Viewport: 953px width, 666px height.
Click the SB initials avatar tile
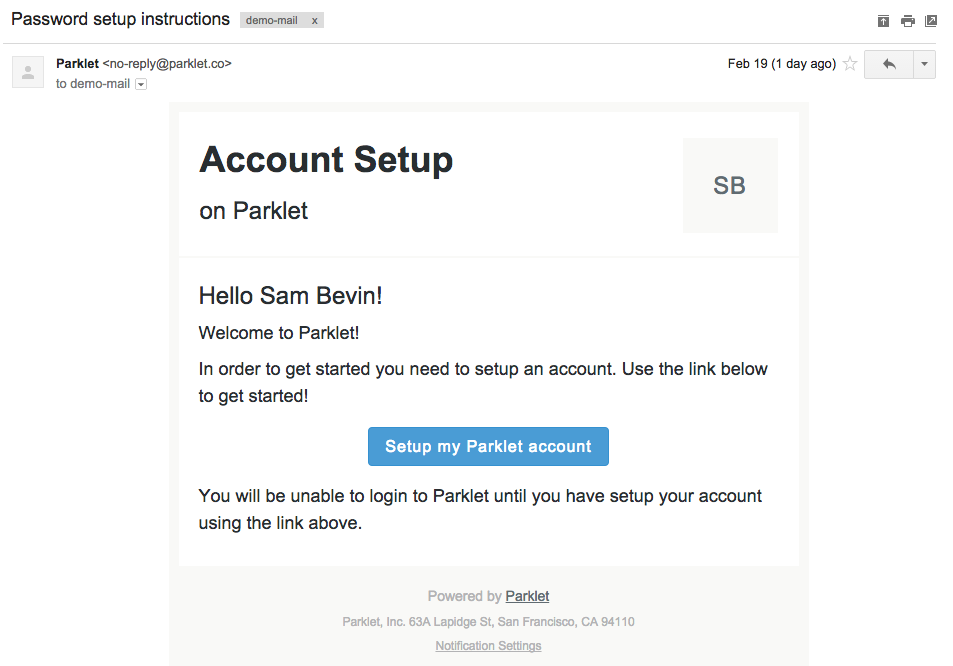pyautogui.click(x=730, y=186)
